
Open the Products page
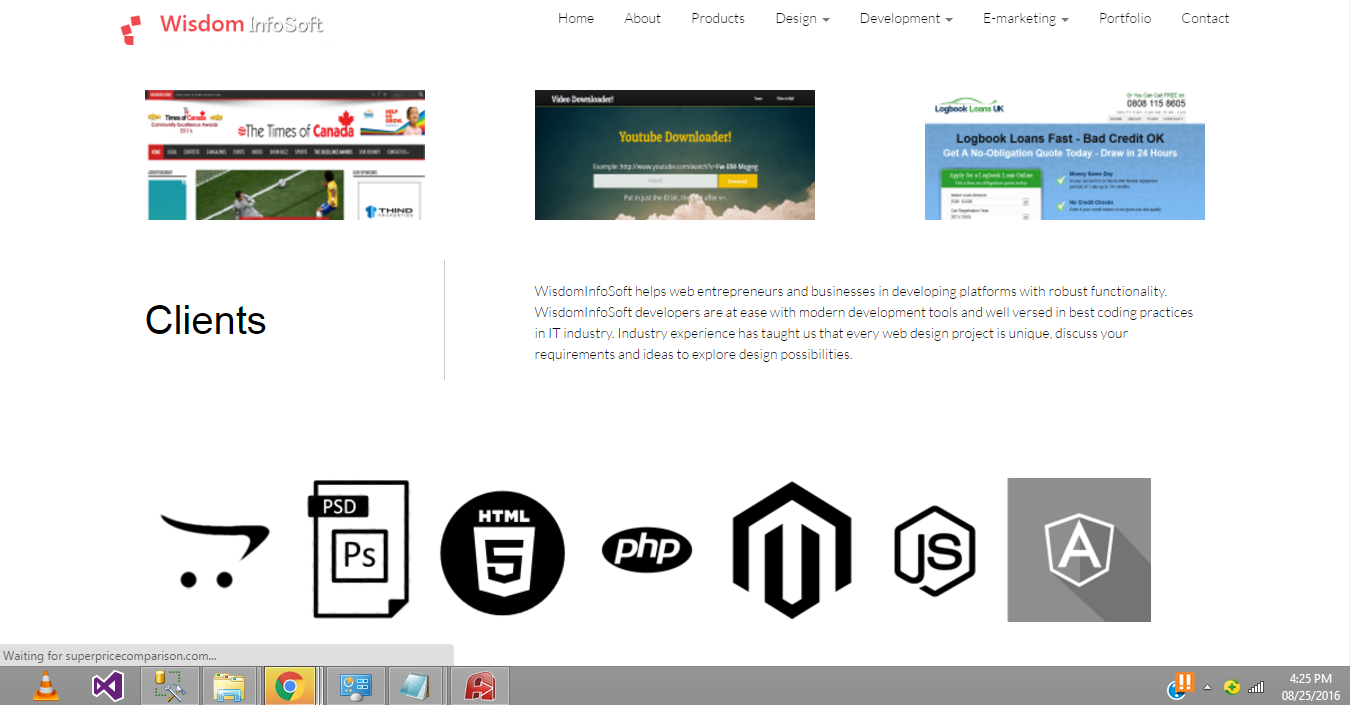718,18
